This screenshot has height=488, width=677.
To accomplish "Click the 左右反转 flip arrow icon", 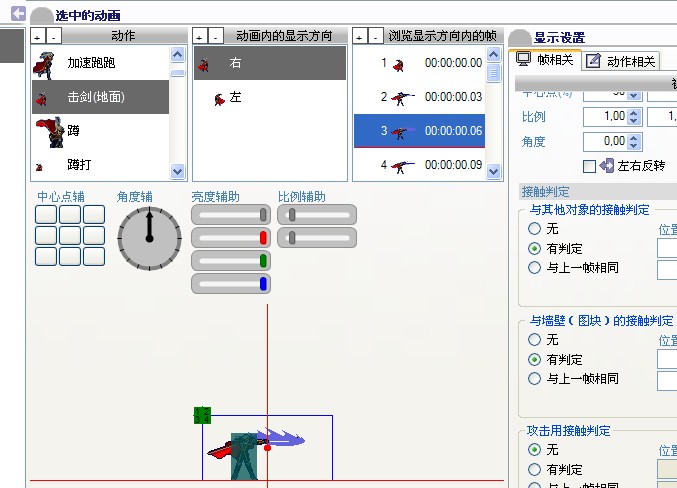I will tap(607, 165).
